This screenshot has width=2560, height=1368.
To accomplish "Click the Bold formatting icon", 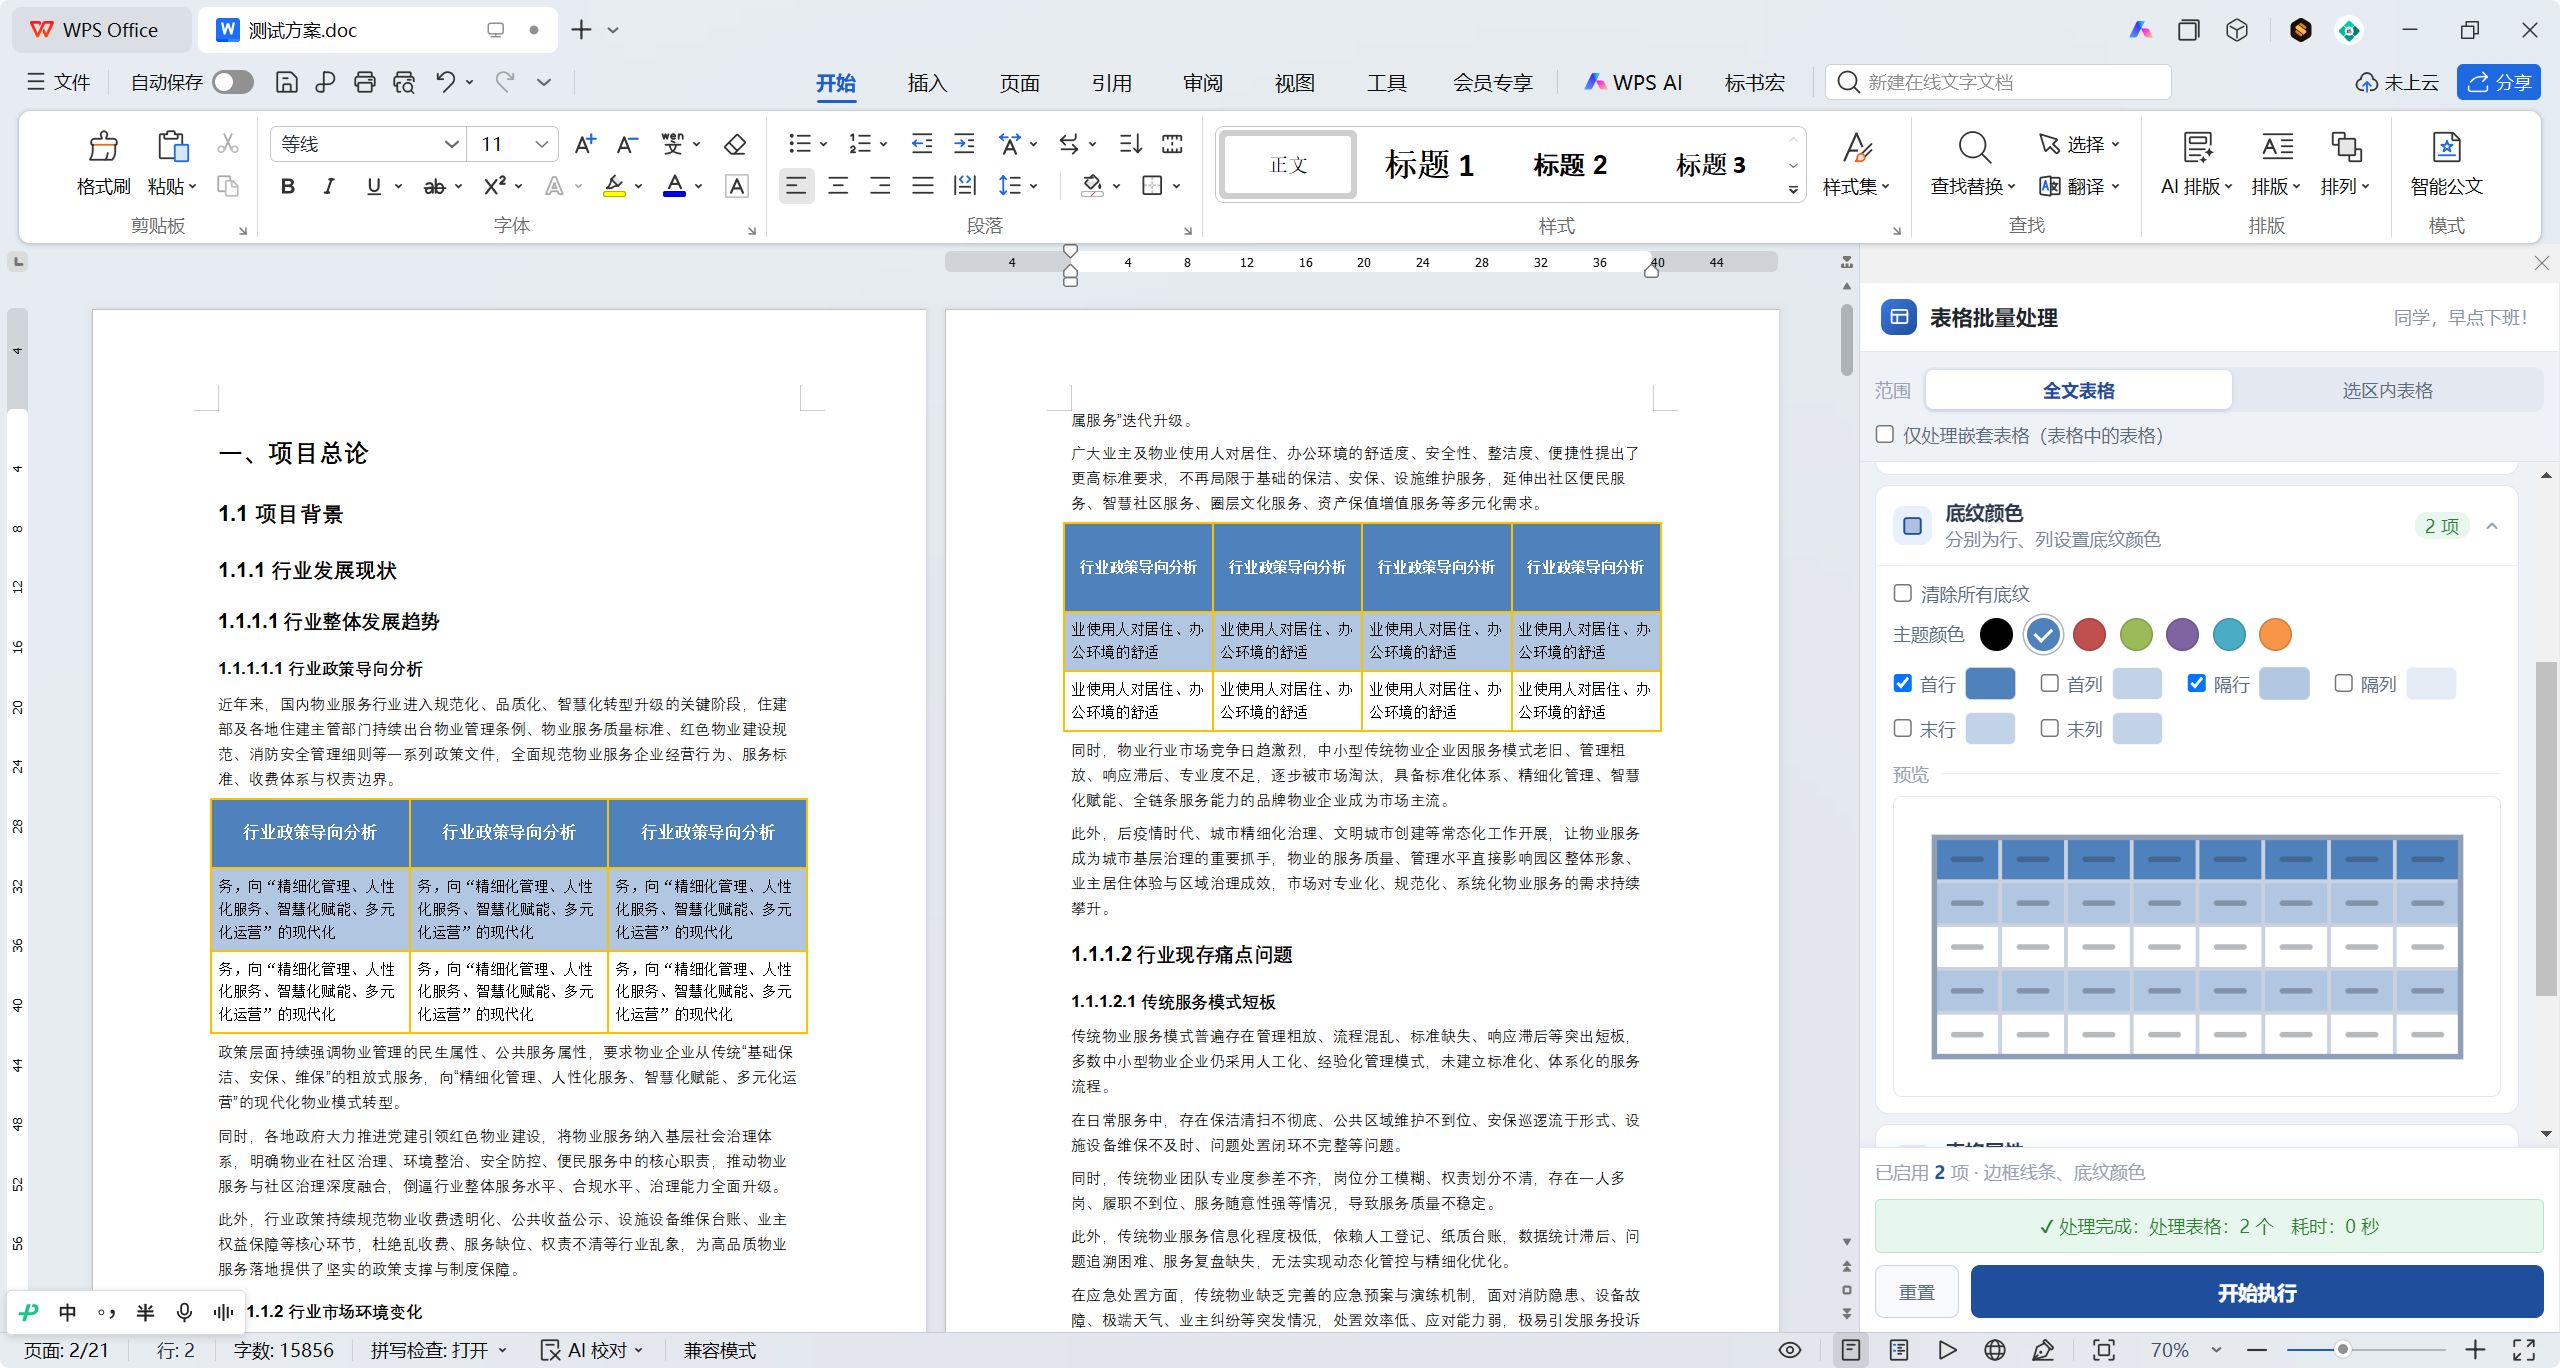I will (287, 186).
